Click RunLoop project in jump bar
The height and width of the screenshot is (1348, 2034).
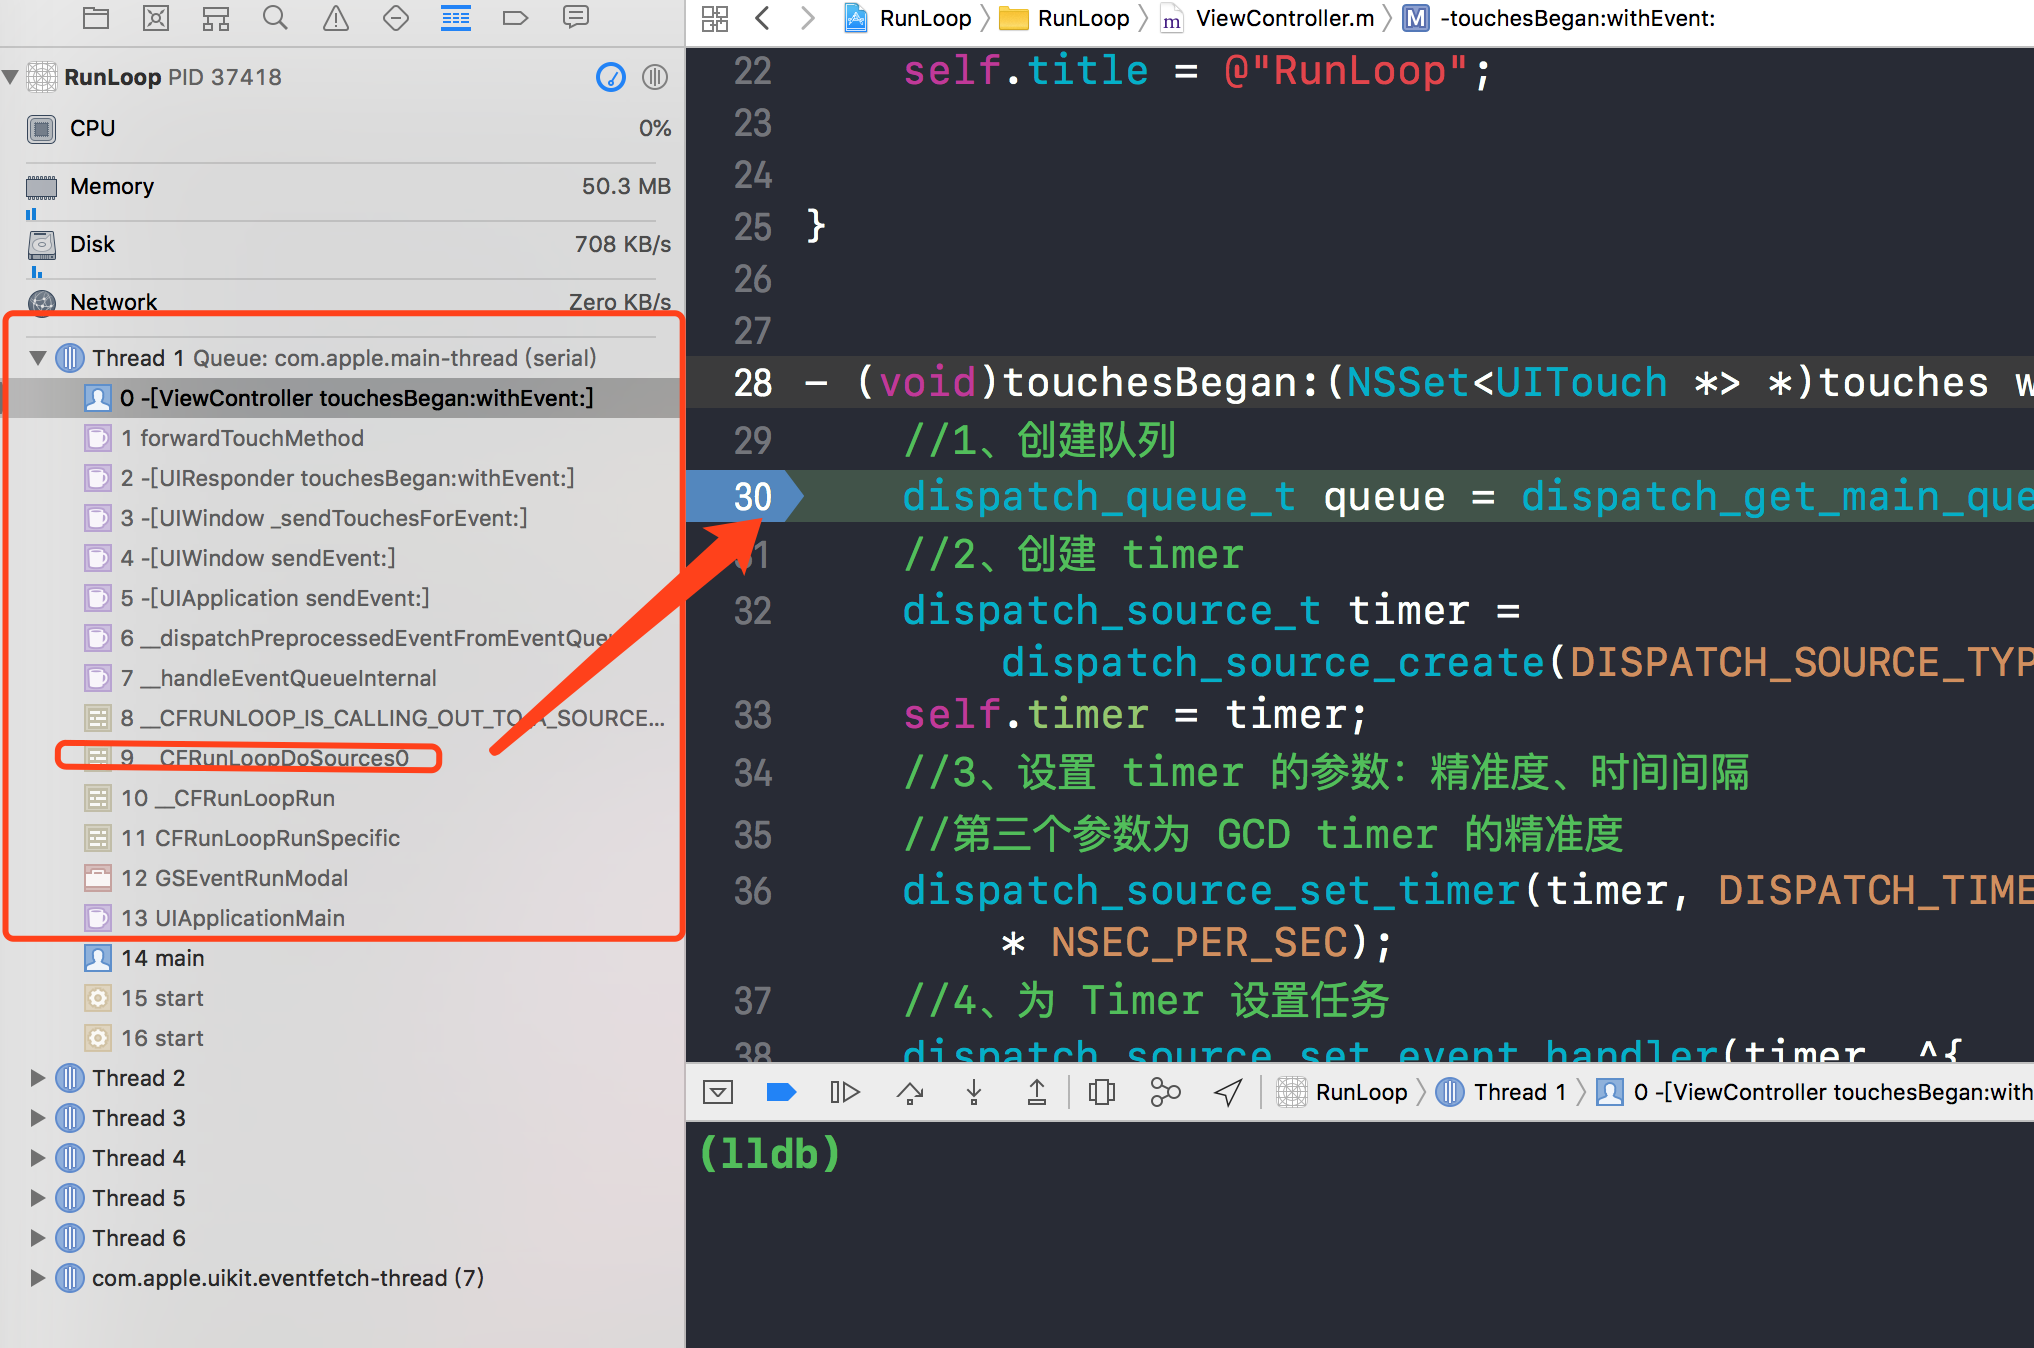pyautogui.click(x=924, y=18)
